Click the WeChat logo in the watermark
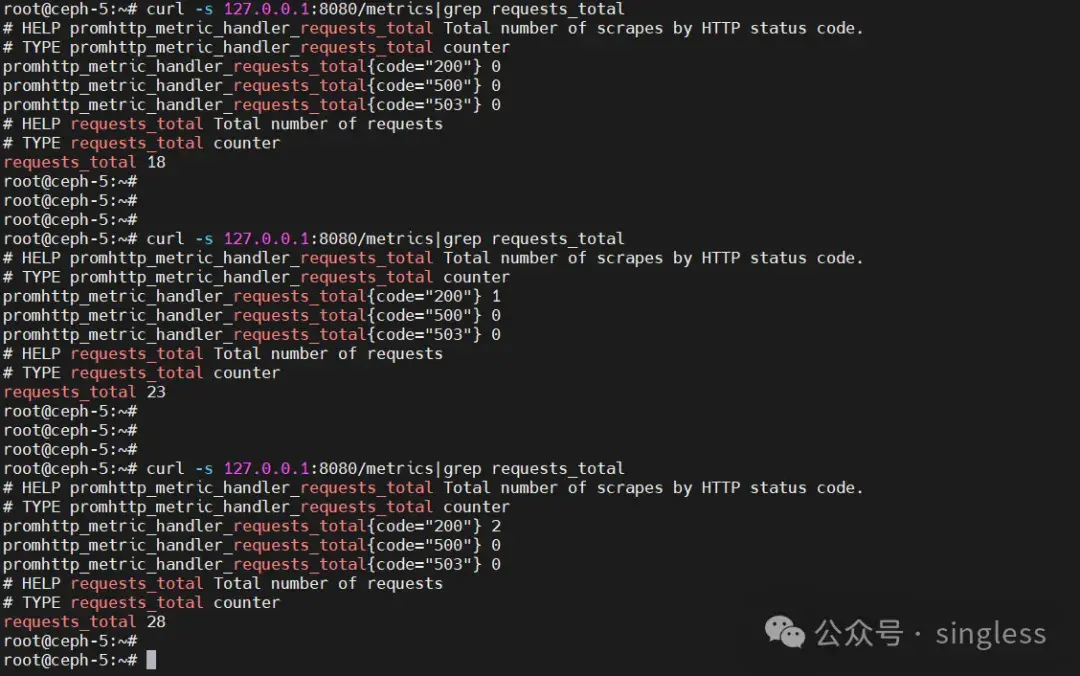1080x676 pixels. 785,632
